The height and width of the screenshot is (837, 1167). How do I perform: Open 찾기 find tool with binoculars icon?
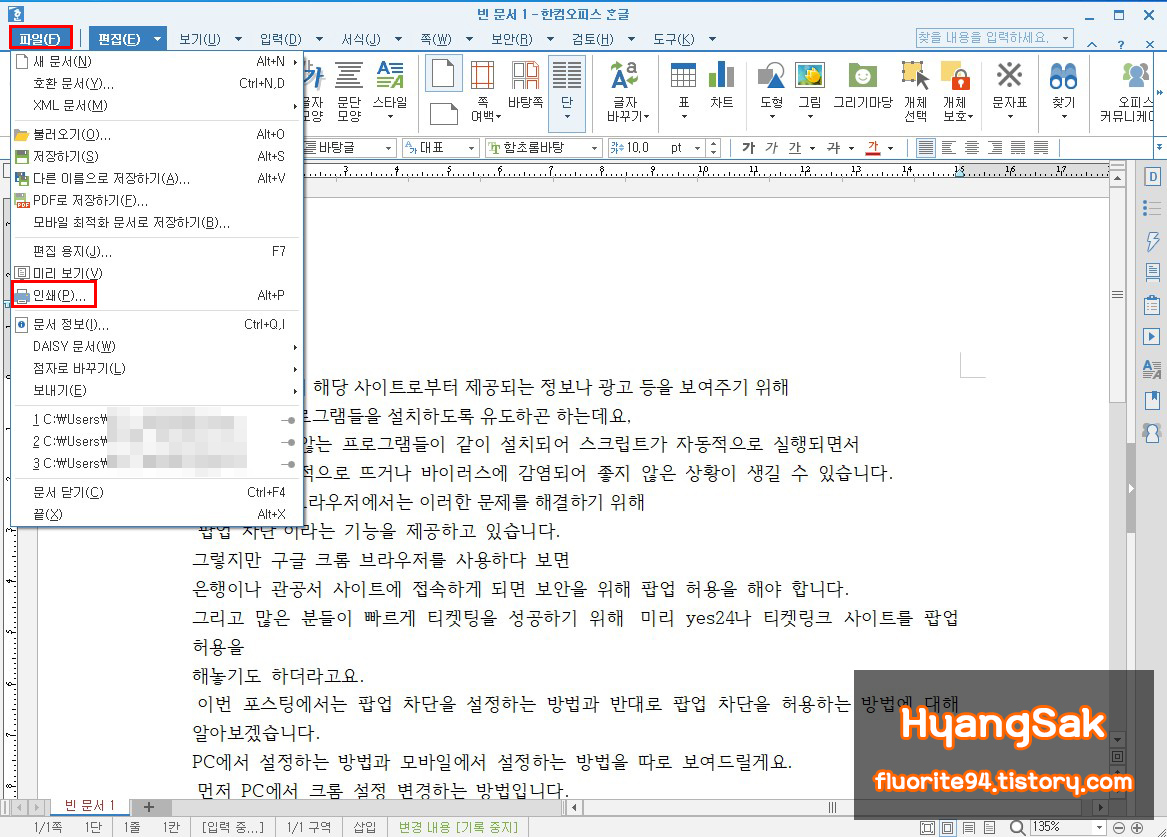pos(1064,91)
